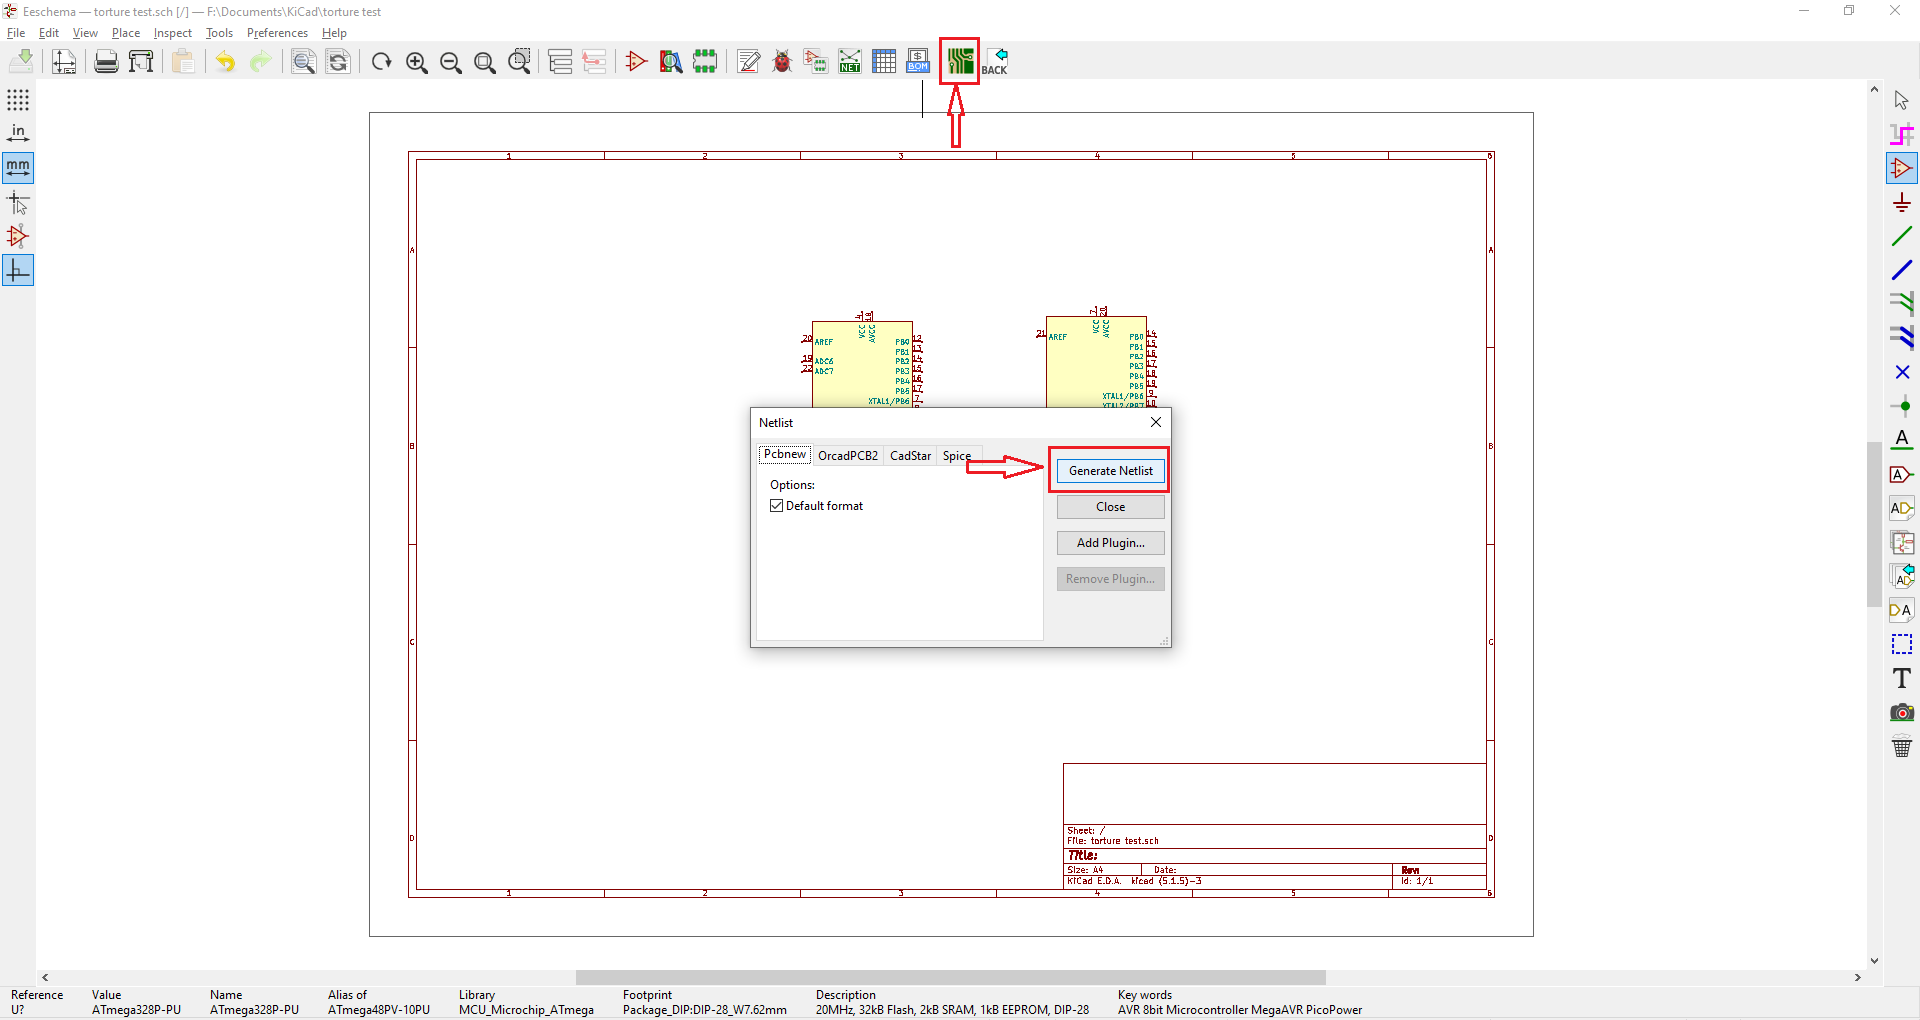Run electrical rules check bug icon

point(782,62)
